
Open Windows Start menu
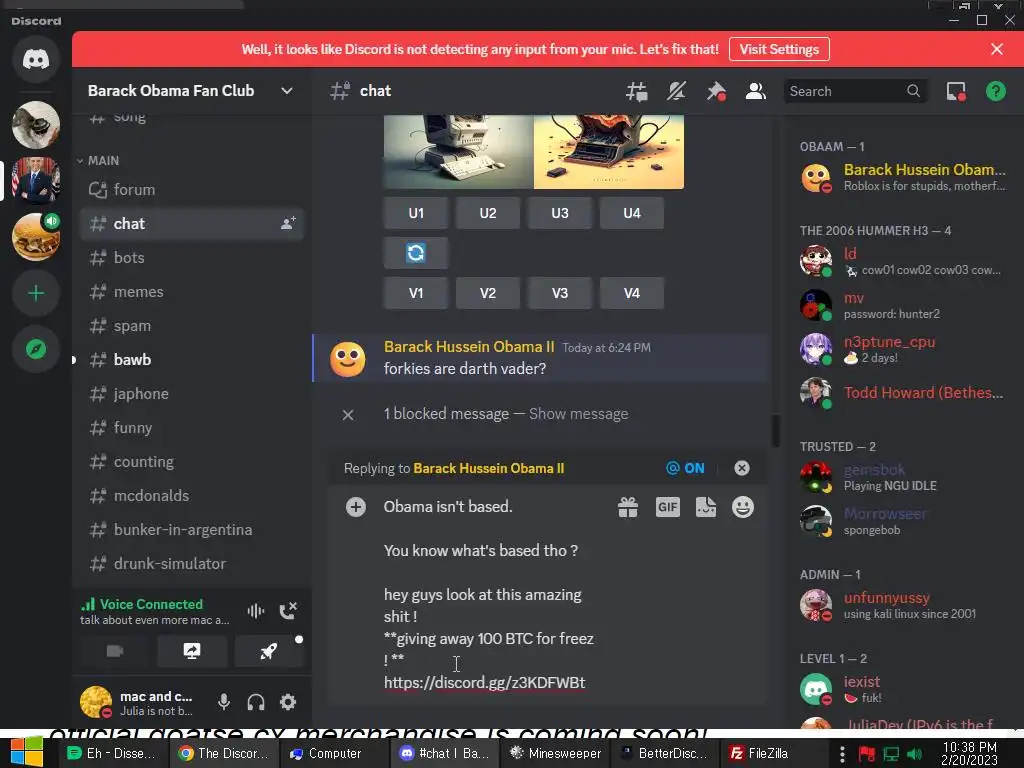coord(27,753)
